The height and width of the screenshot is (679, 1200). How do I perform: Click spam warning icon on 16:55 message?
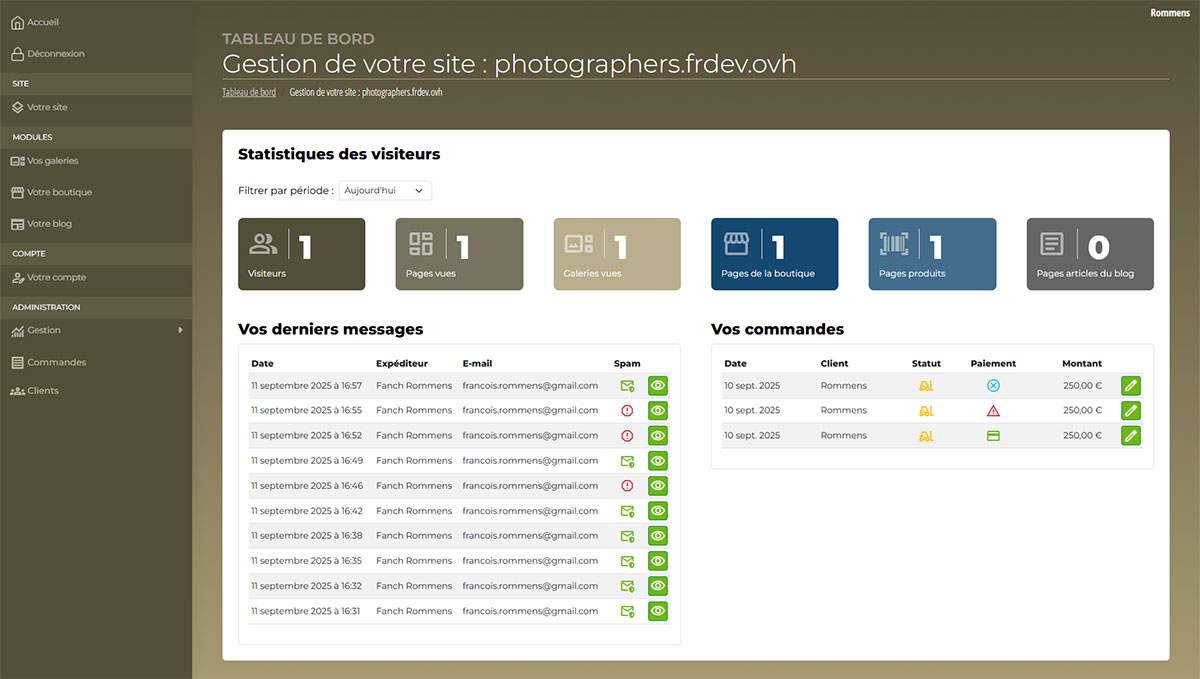tap(627, 410)
